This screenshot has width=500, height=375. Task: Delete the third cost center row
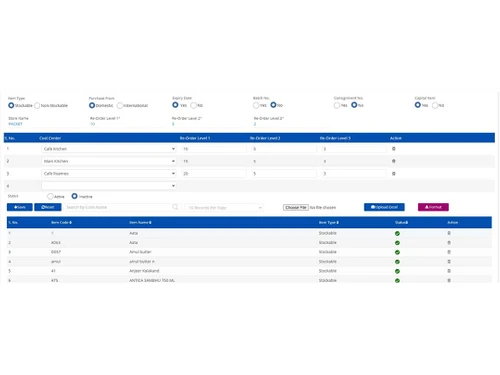(x=394, y=173)
